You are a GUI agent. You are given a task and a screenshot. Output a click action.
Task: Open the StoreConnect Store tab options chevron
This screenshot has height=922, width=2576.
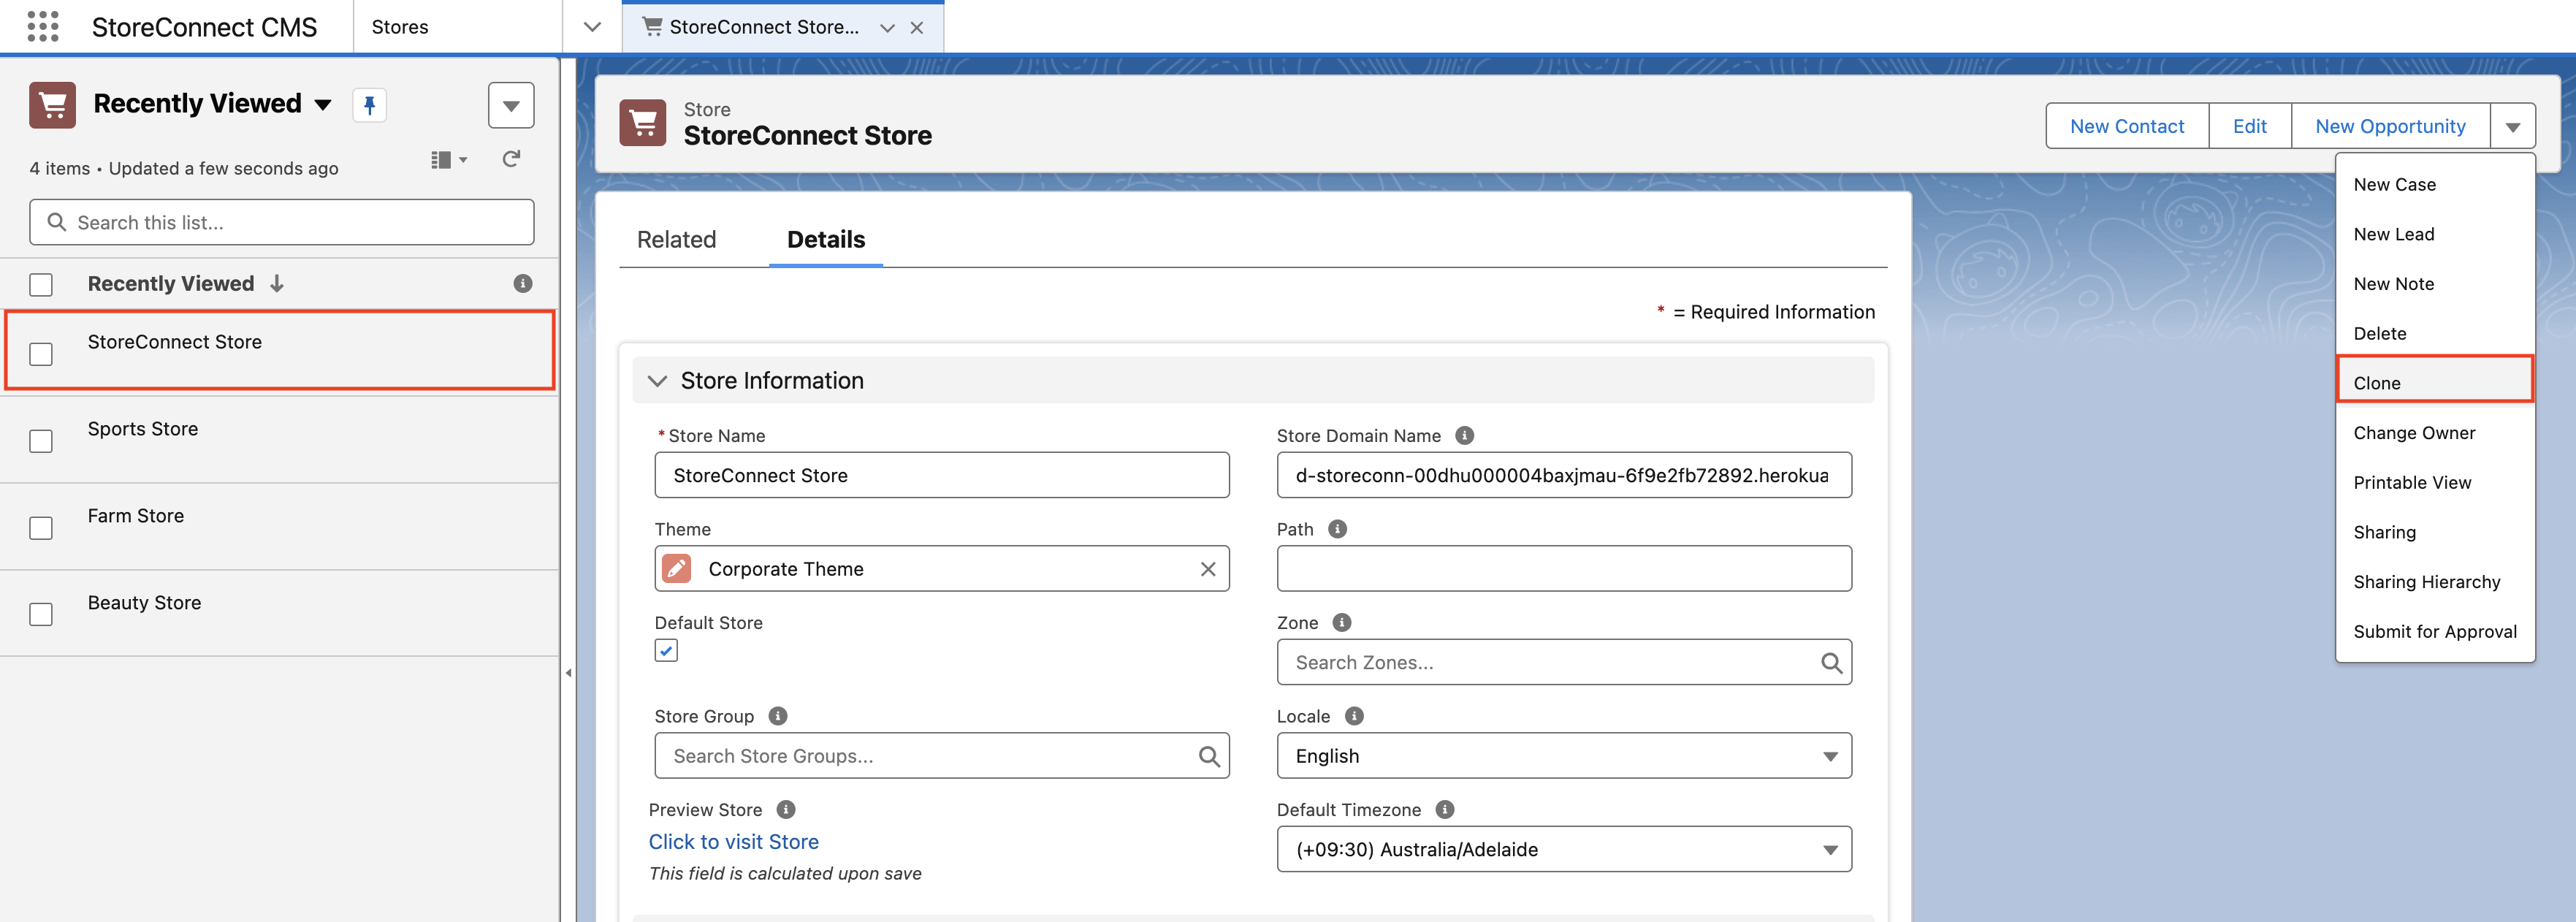tap(887, 28)
